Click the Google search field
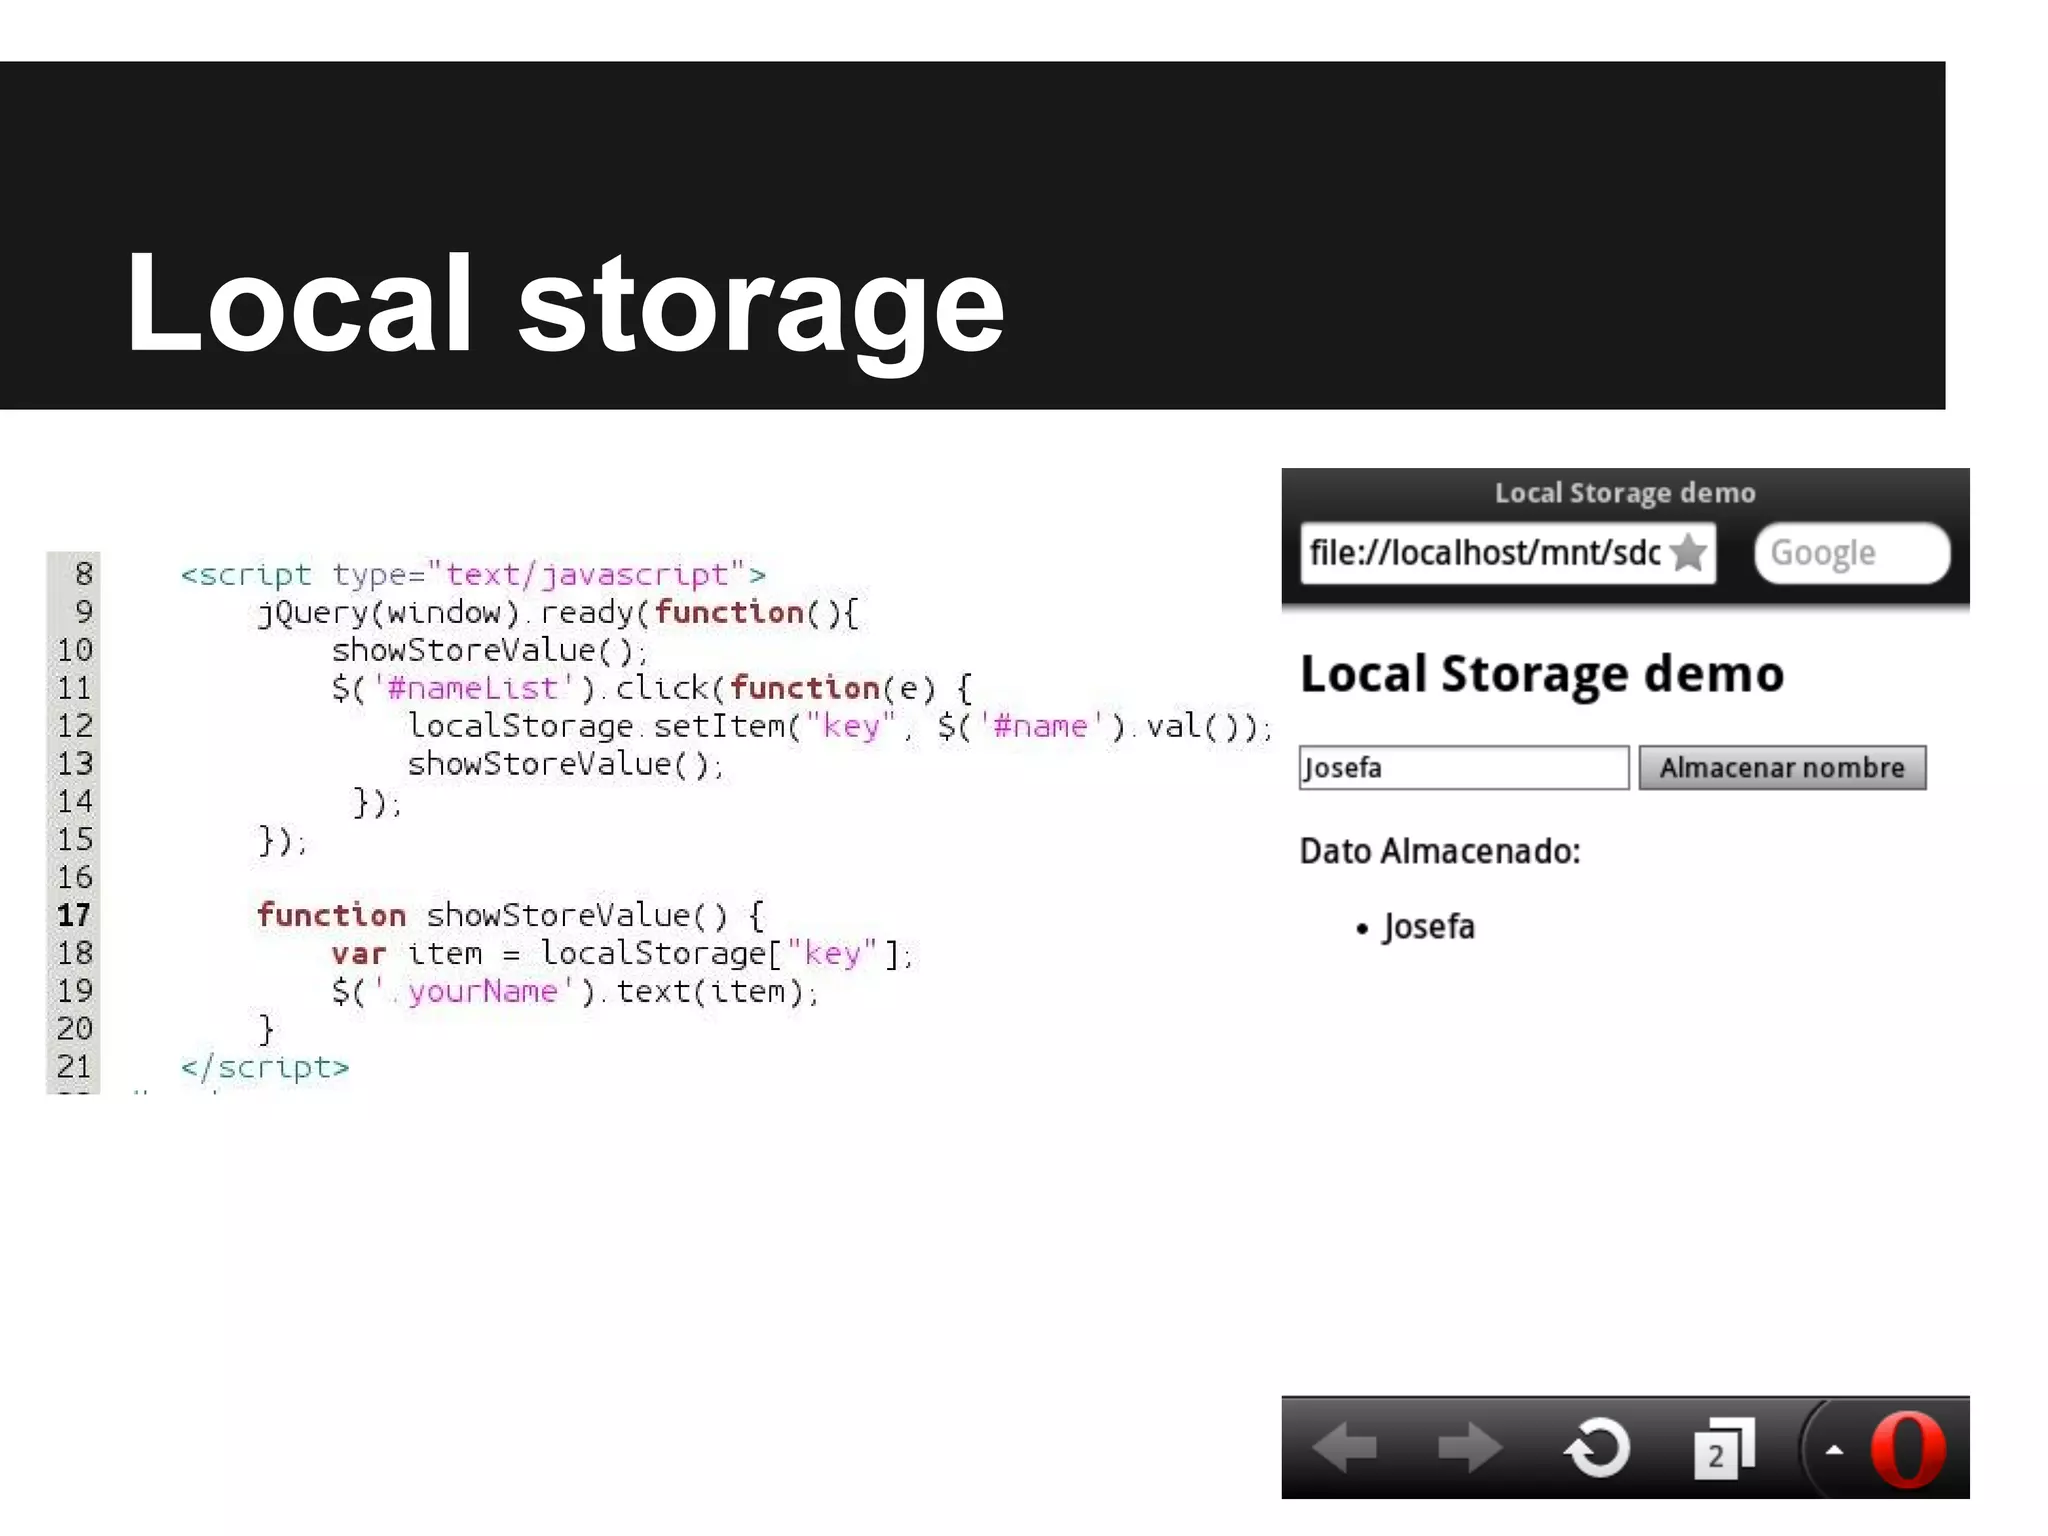Screen dimensions: 2048x1536 [1852, 552]
